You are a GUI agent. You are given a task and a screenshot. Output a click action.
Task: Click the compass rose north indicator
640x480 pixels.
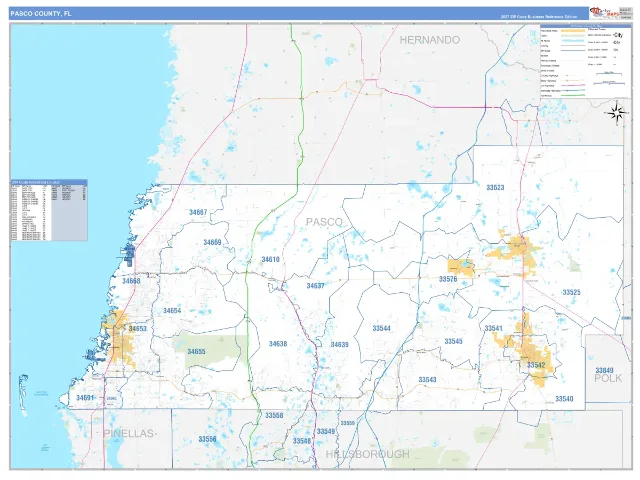pos(616,113)
